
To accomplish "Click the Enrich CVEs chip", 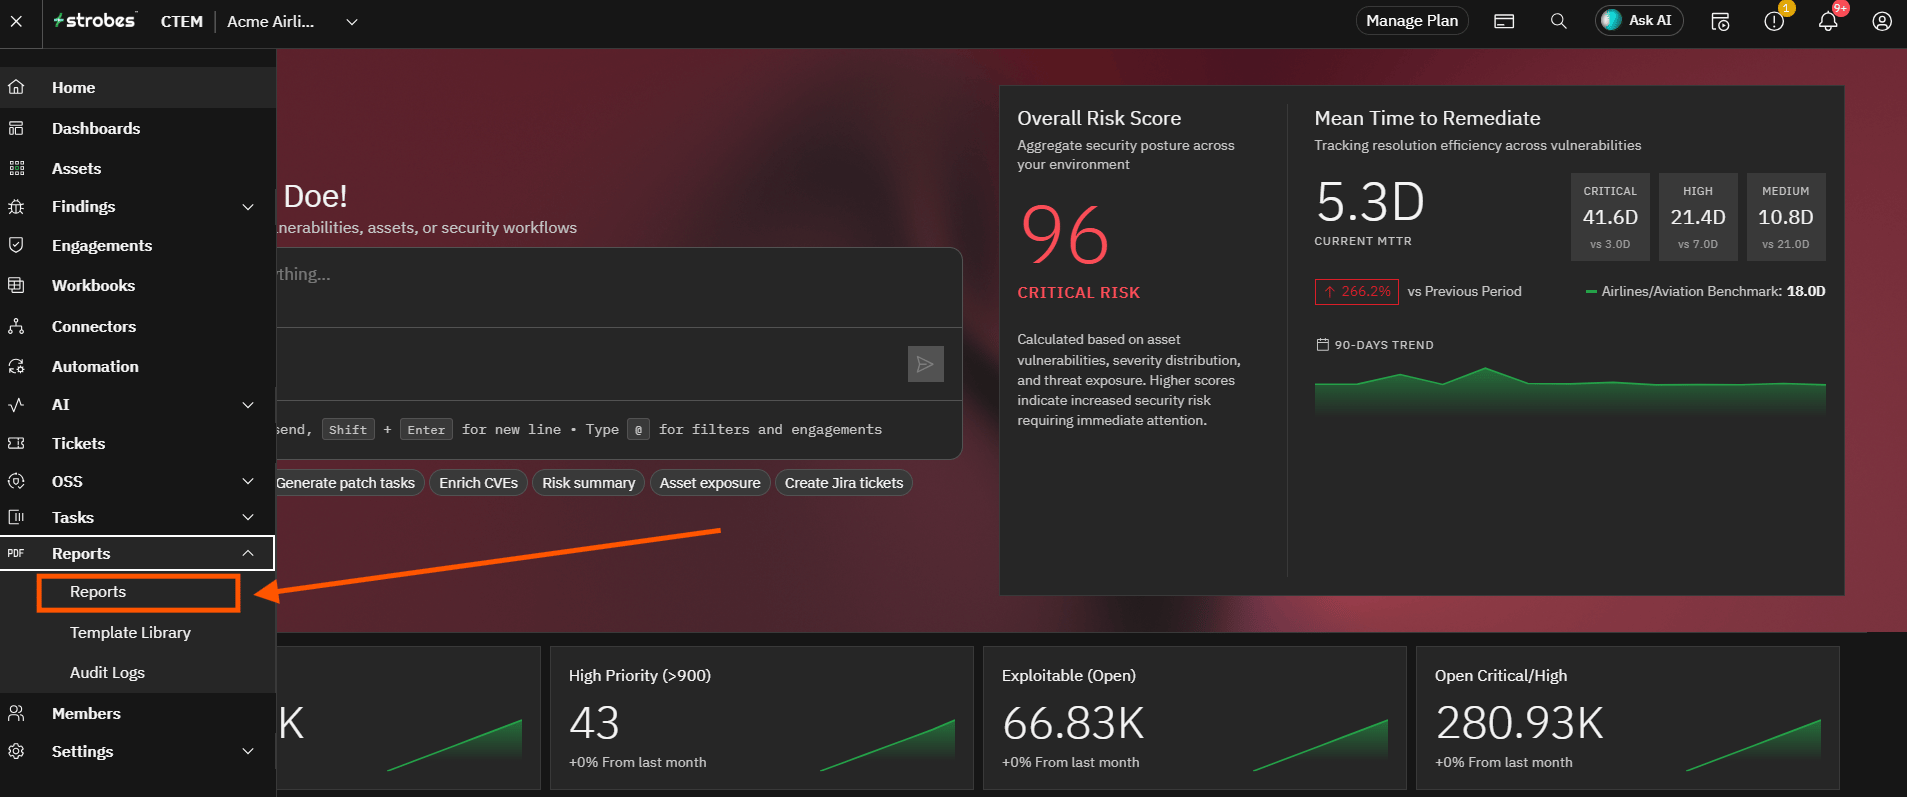I will [x=478, y=483].
